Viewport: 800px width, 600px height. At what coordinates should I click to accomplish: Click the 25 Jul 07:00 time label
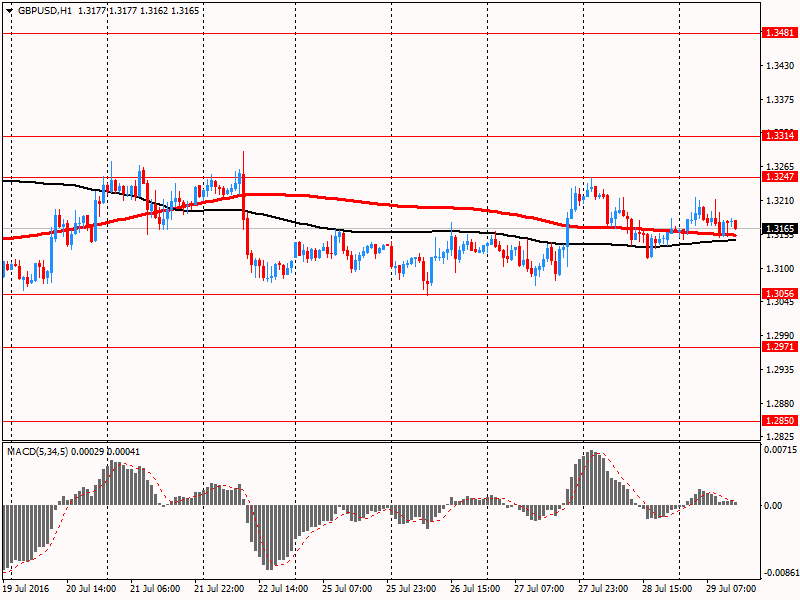[347, 588]
